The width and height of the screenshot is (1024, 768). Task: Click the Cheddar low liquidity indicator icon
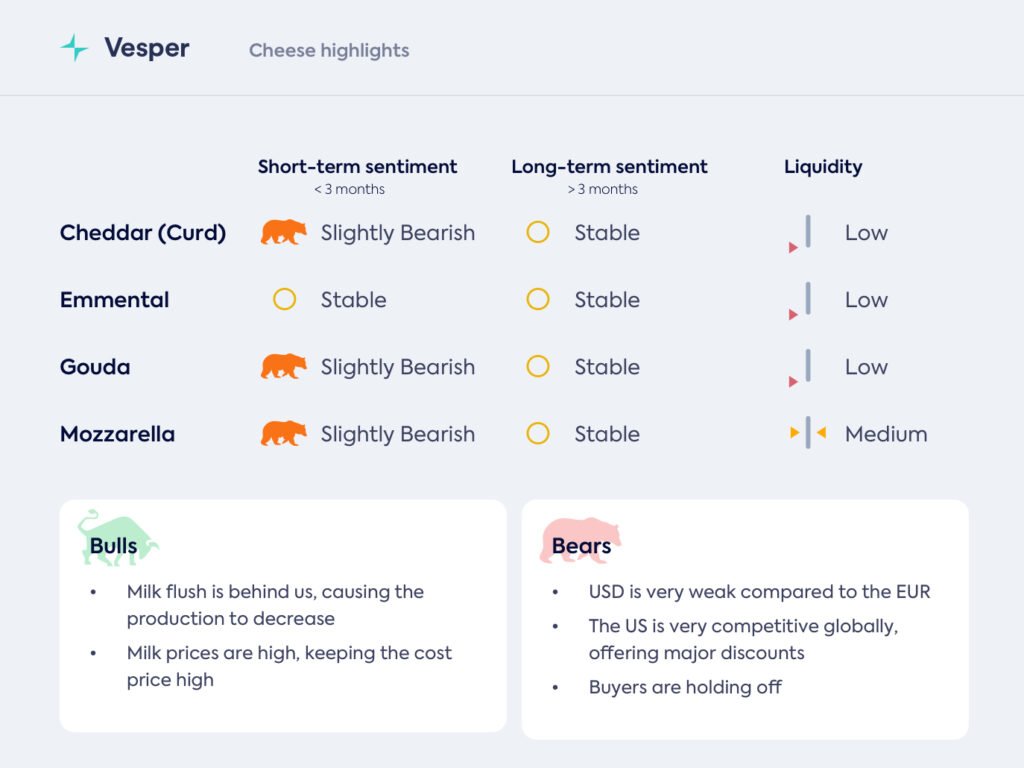[x=804, y=235]
